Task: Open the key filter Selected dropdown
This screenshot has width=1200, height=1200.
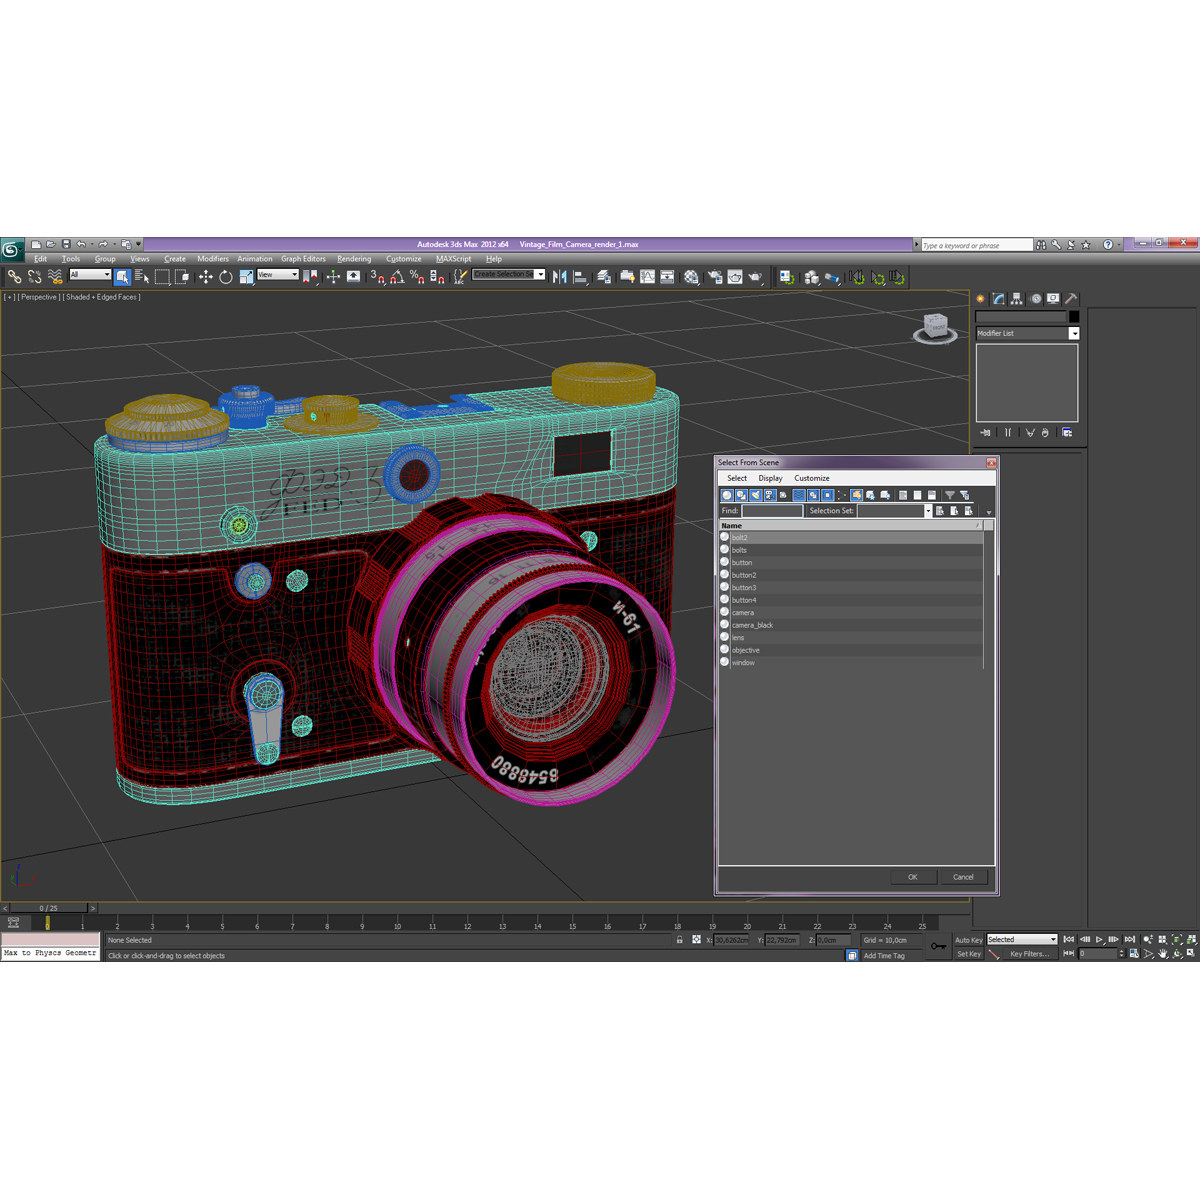Action: pos(1022,940)
